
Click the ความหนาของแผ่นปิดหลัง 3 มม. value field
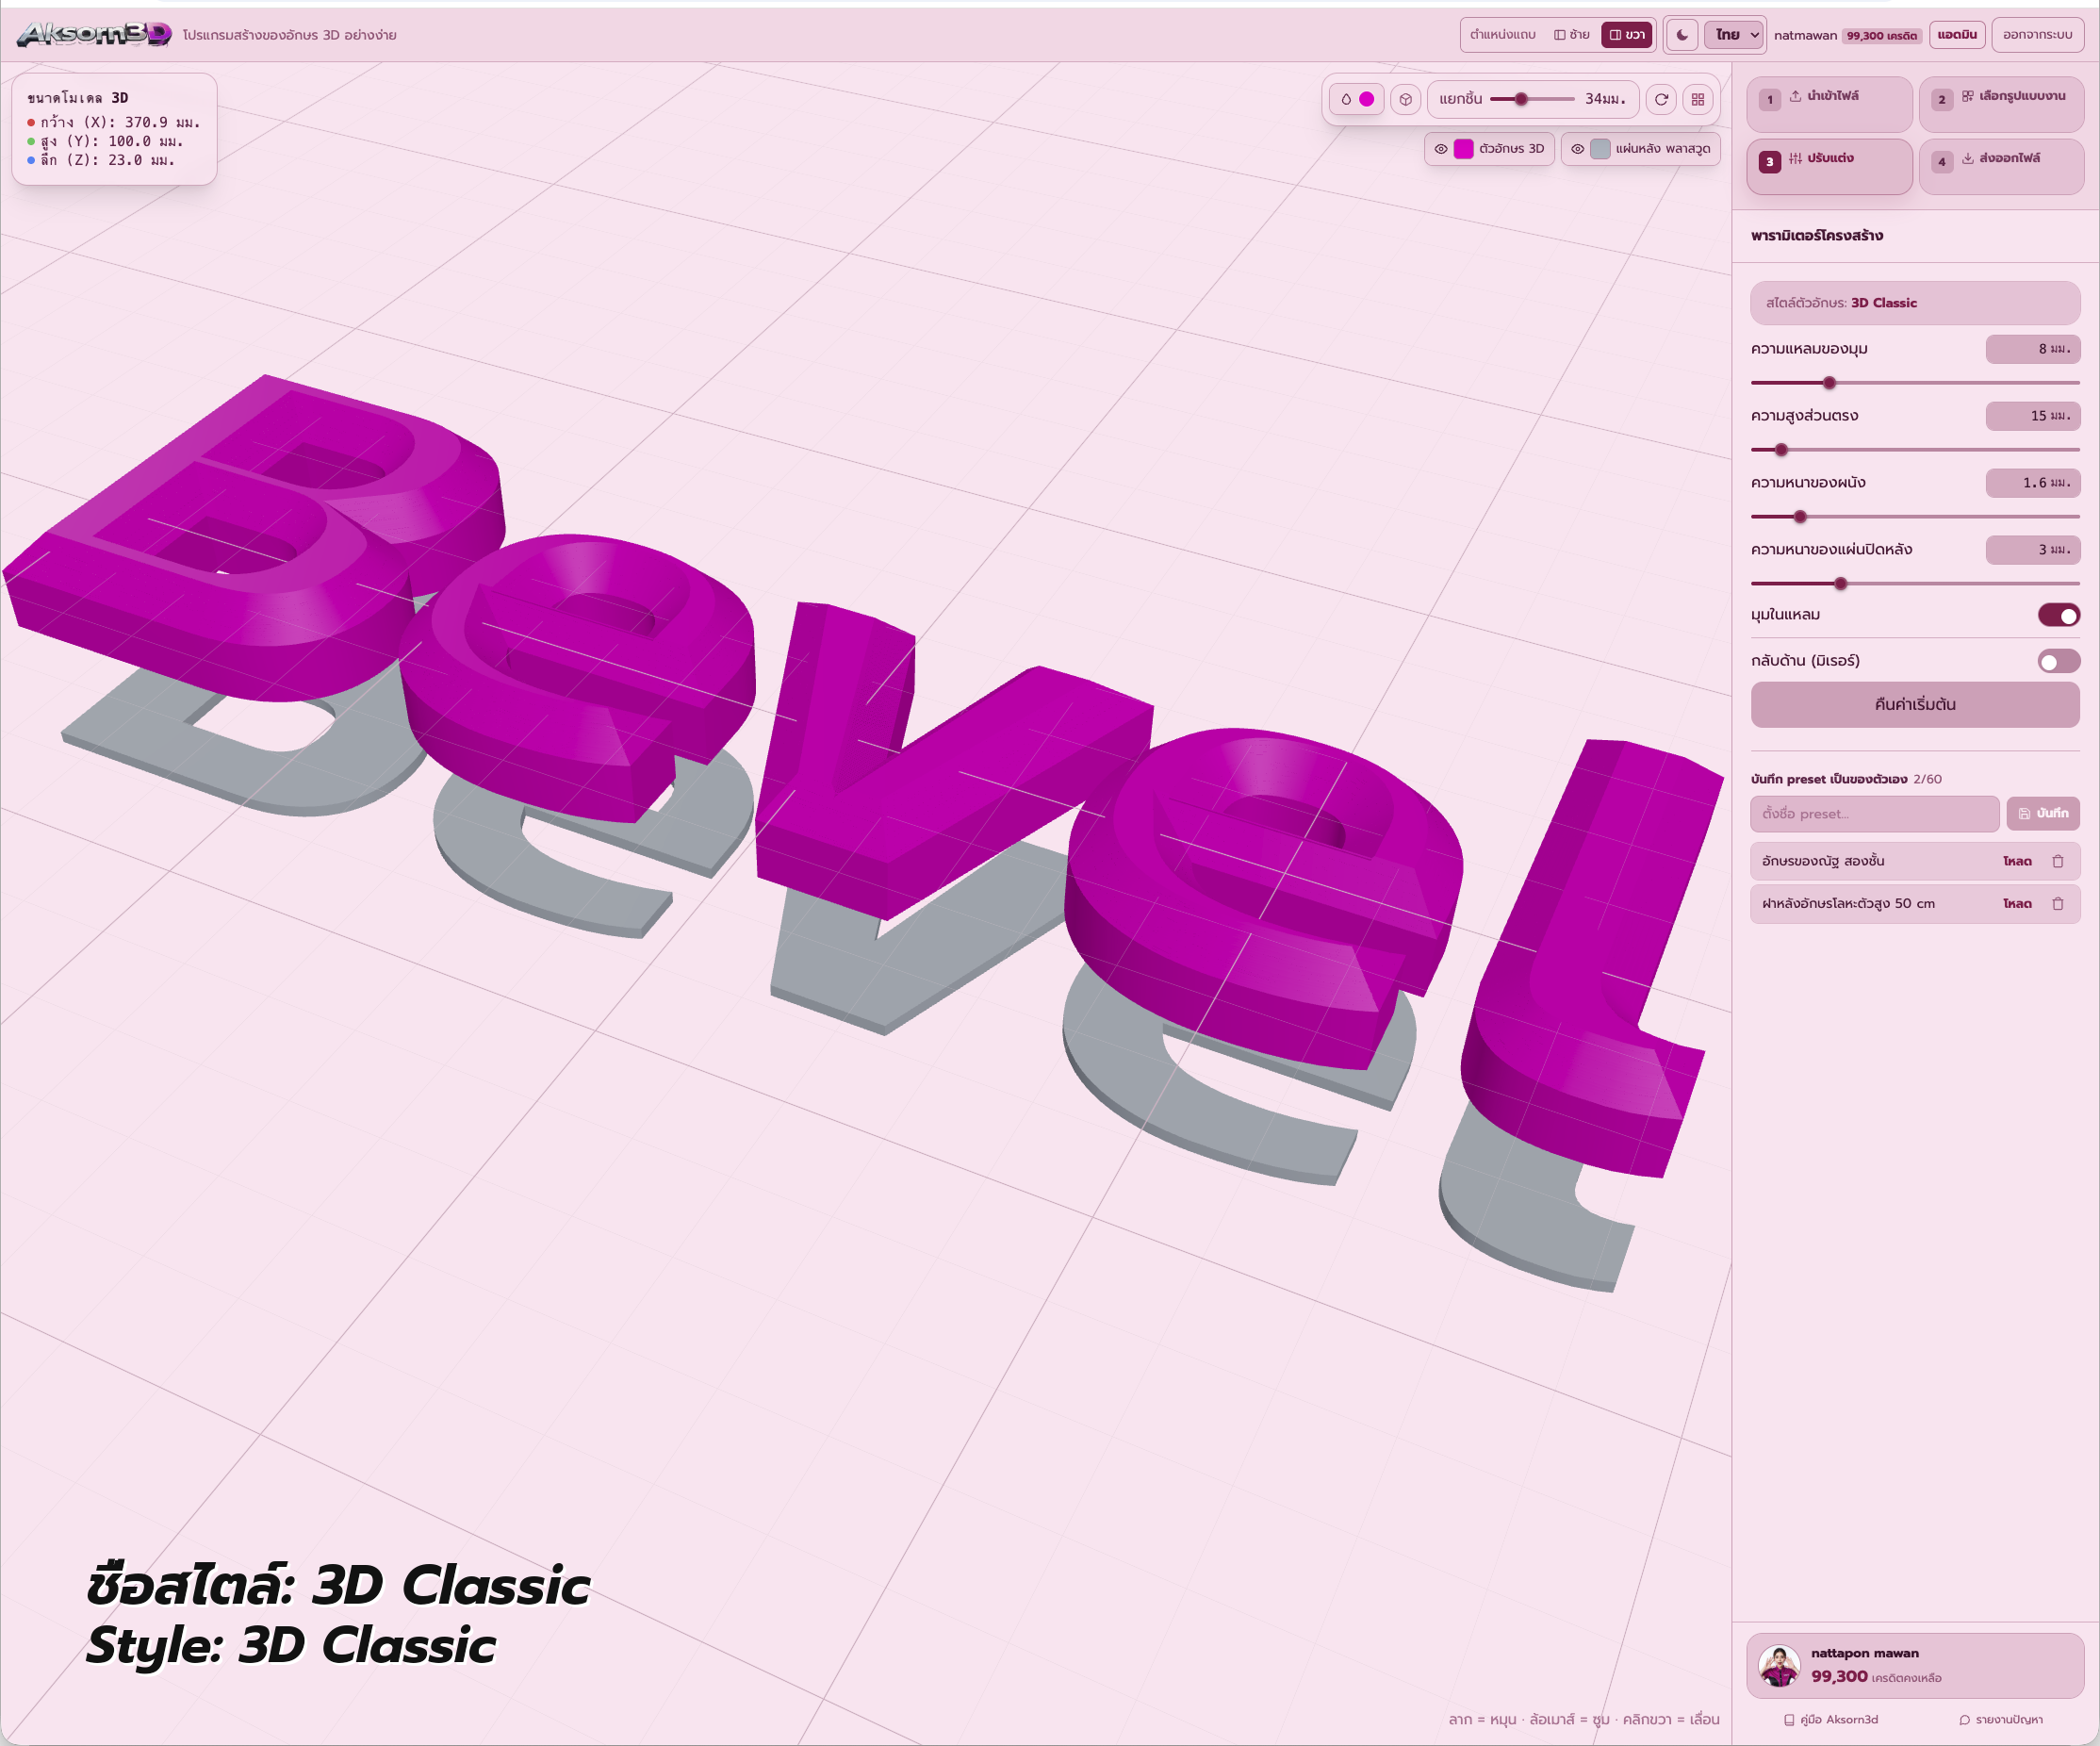2033,550
